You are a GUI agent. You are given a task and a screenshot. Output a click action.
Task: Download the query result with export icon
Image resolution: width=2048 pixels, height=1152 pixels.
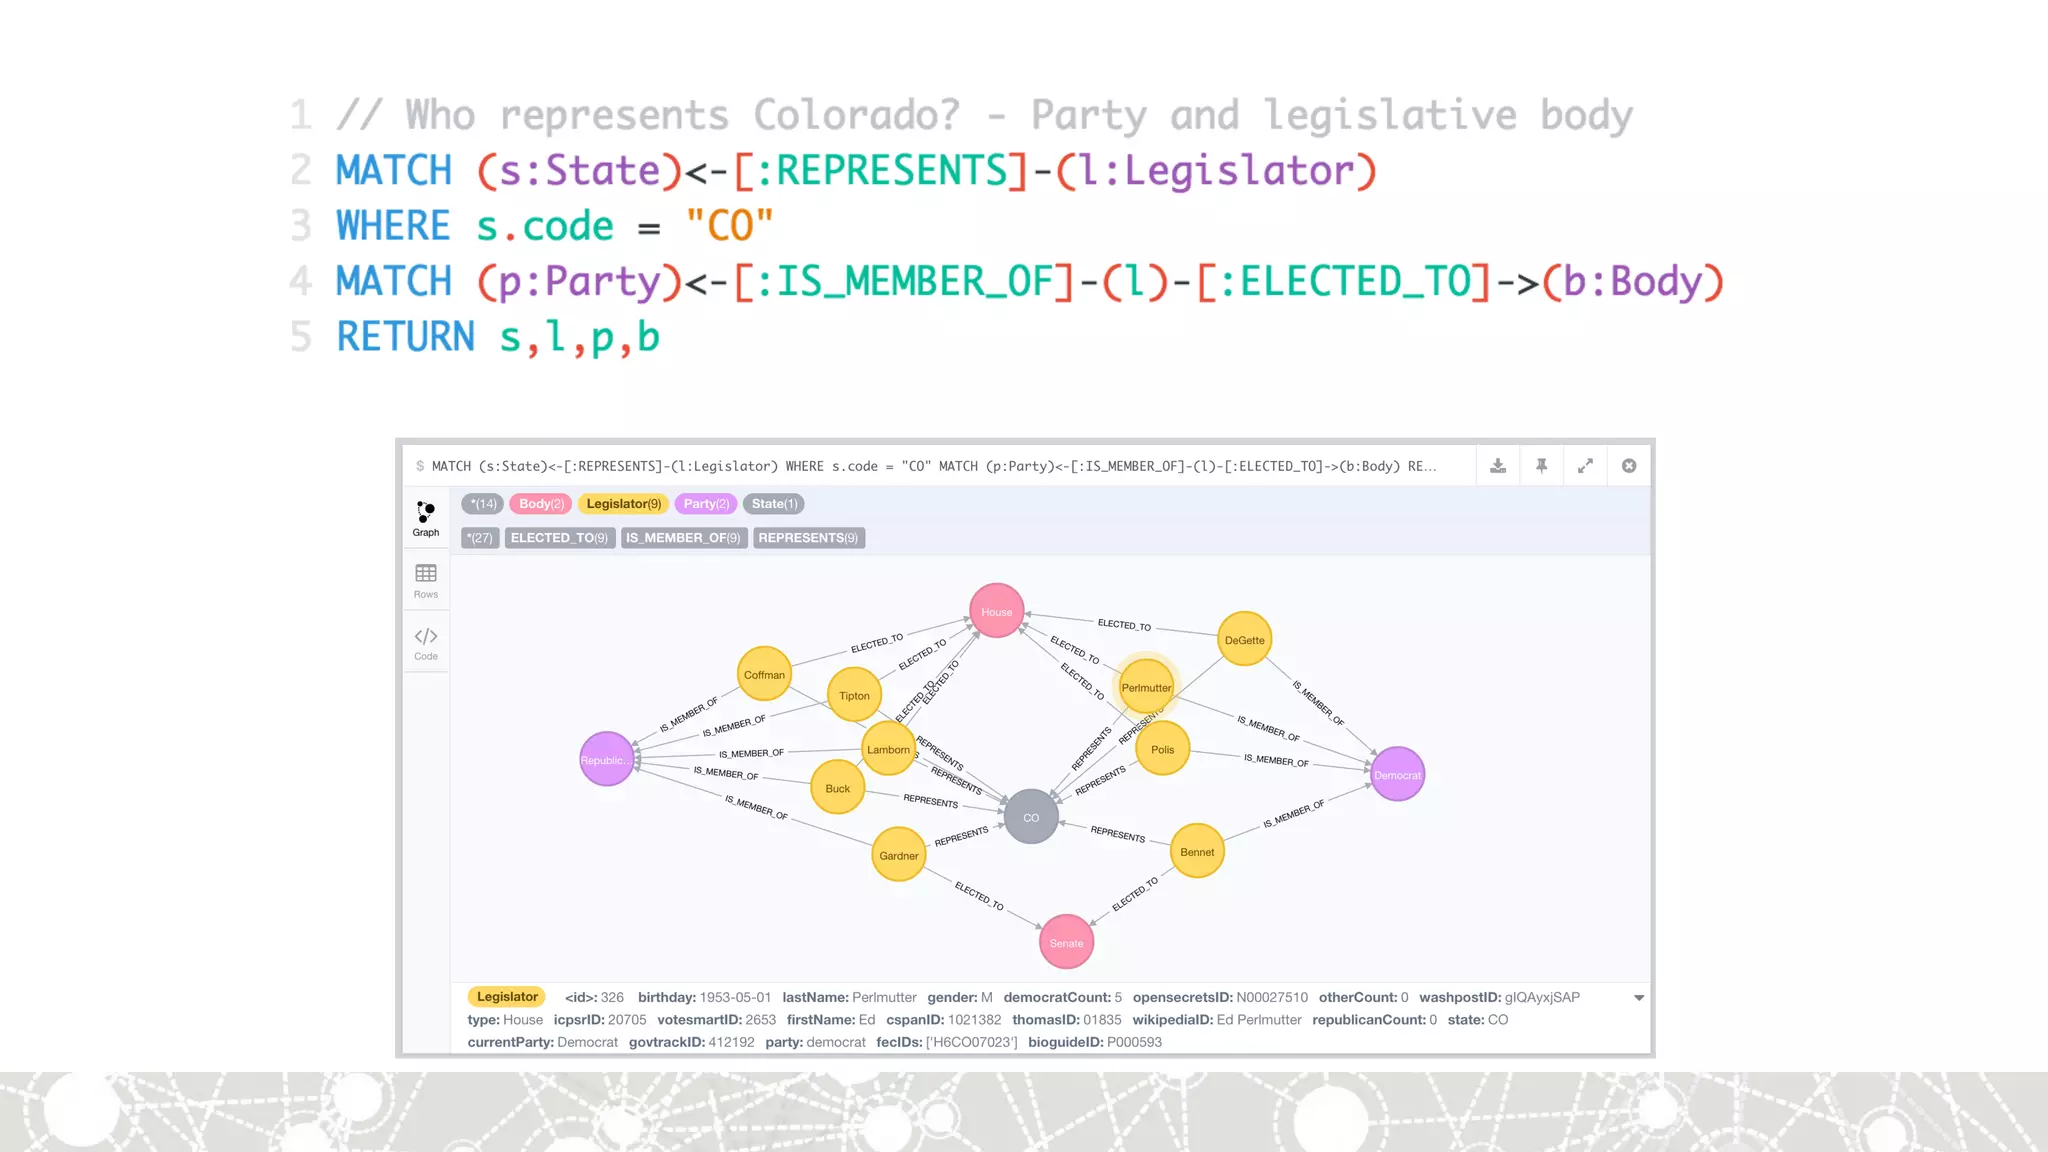point(1498,466)
